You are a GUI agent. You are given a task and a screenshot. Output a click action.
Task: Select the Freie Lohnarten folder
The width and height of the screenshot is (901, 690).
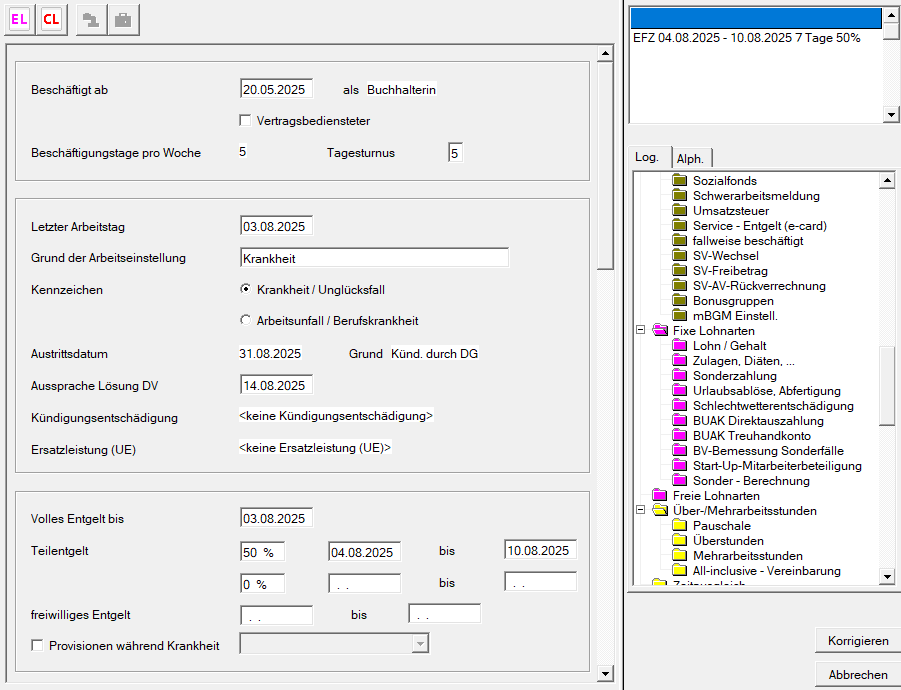coord(660,496)
